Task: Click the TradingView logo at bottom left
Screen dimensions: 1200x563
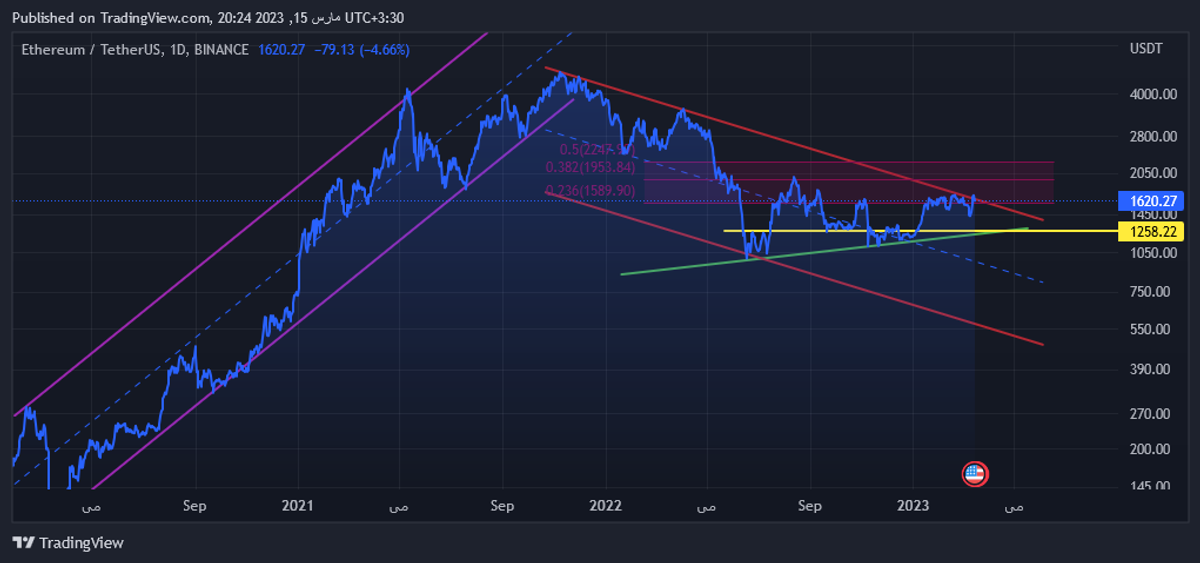Action: coord(68,543)
